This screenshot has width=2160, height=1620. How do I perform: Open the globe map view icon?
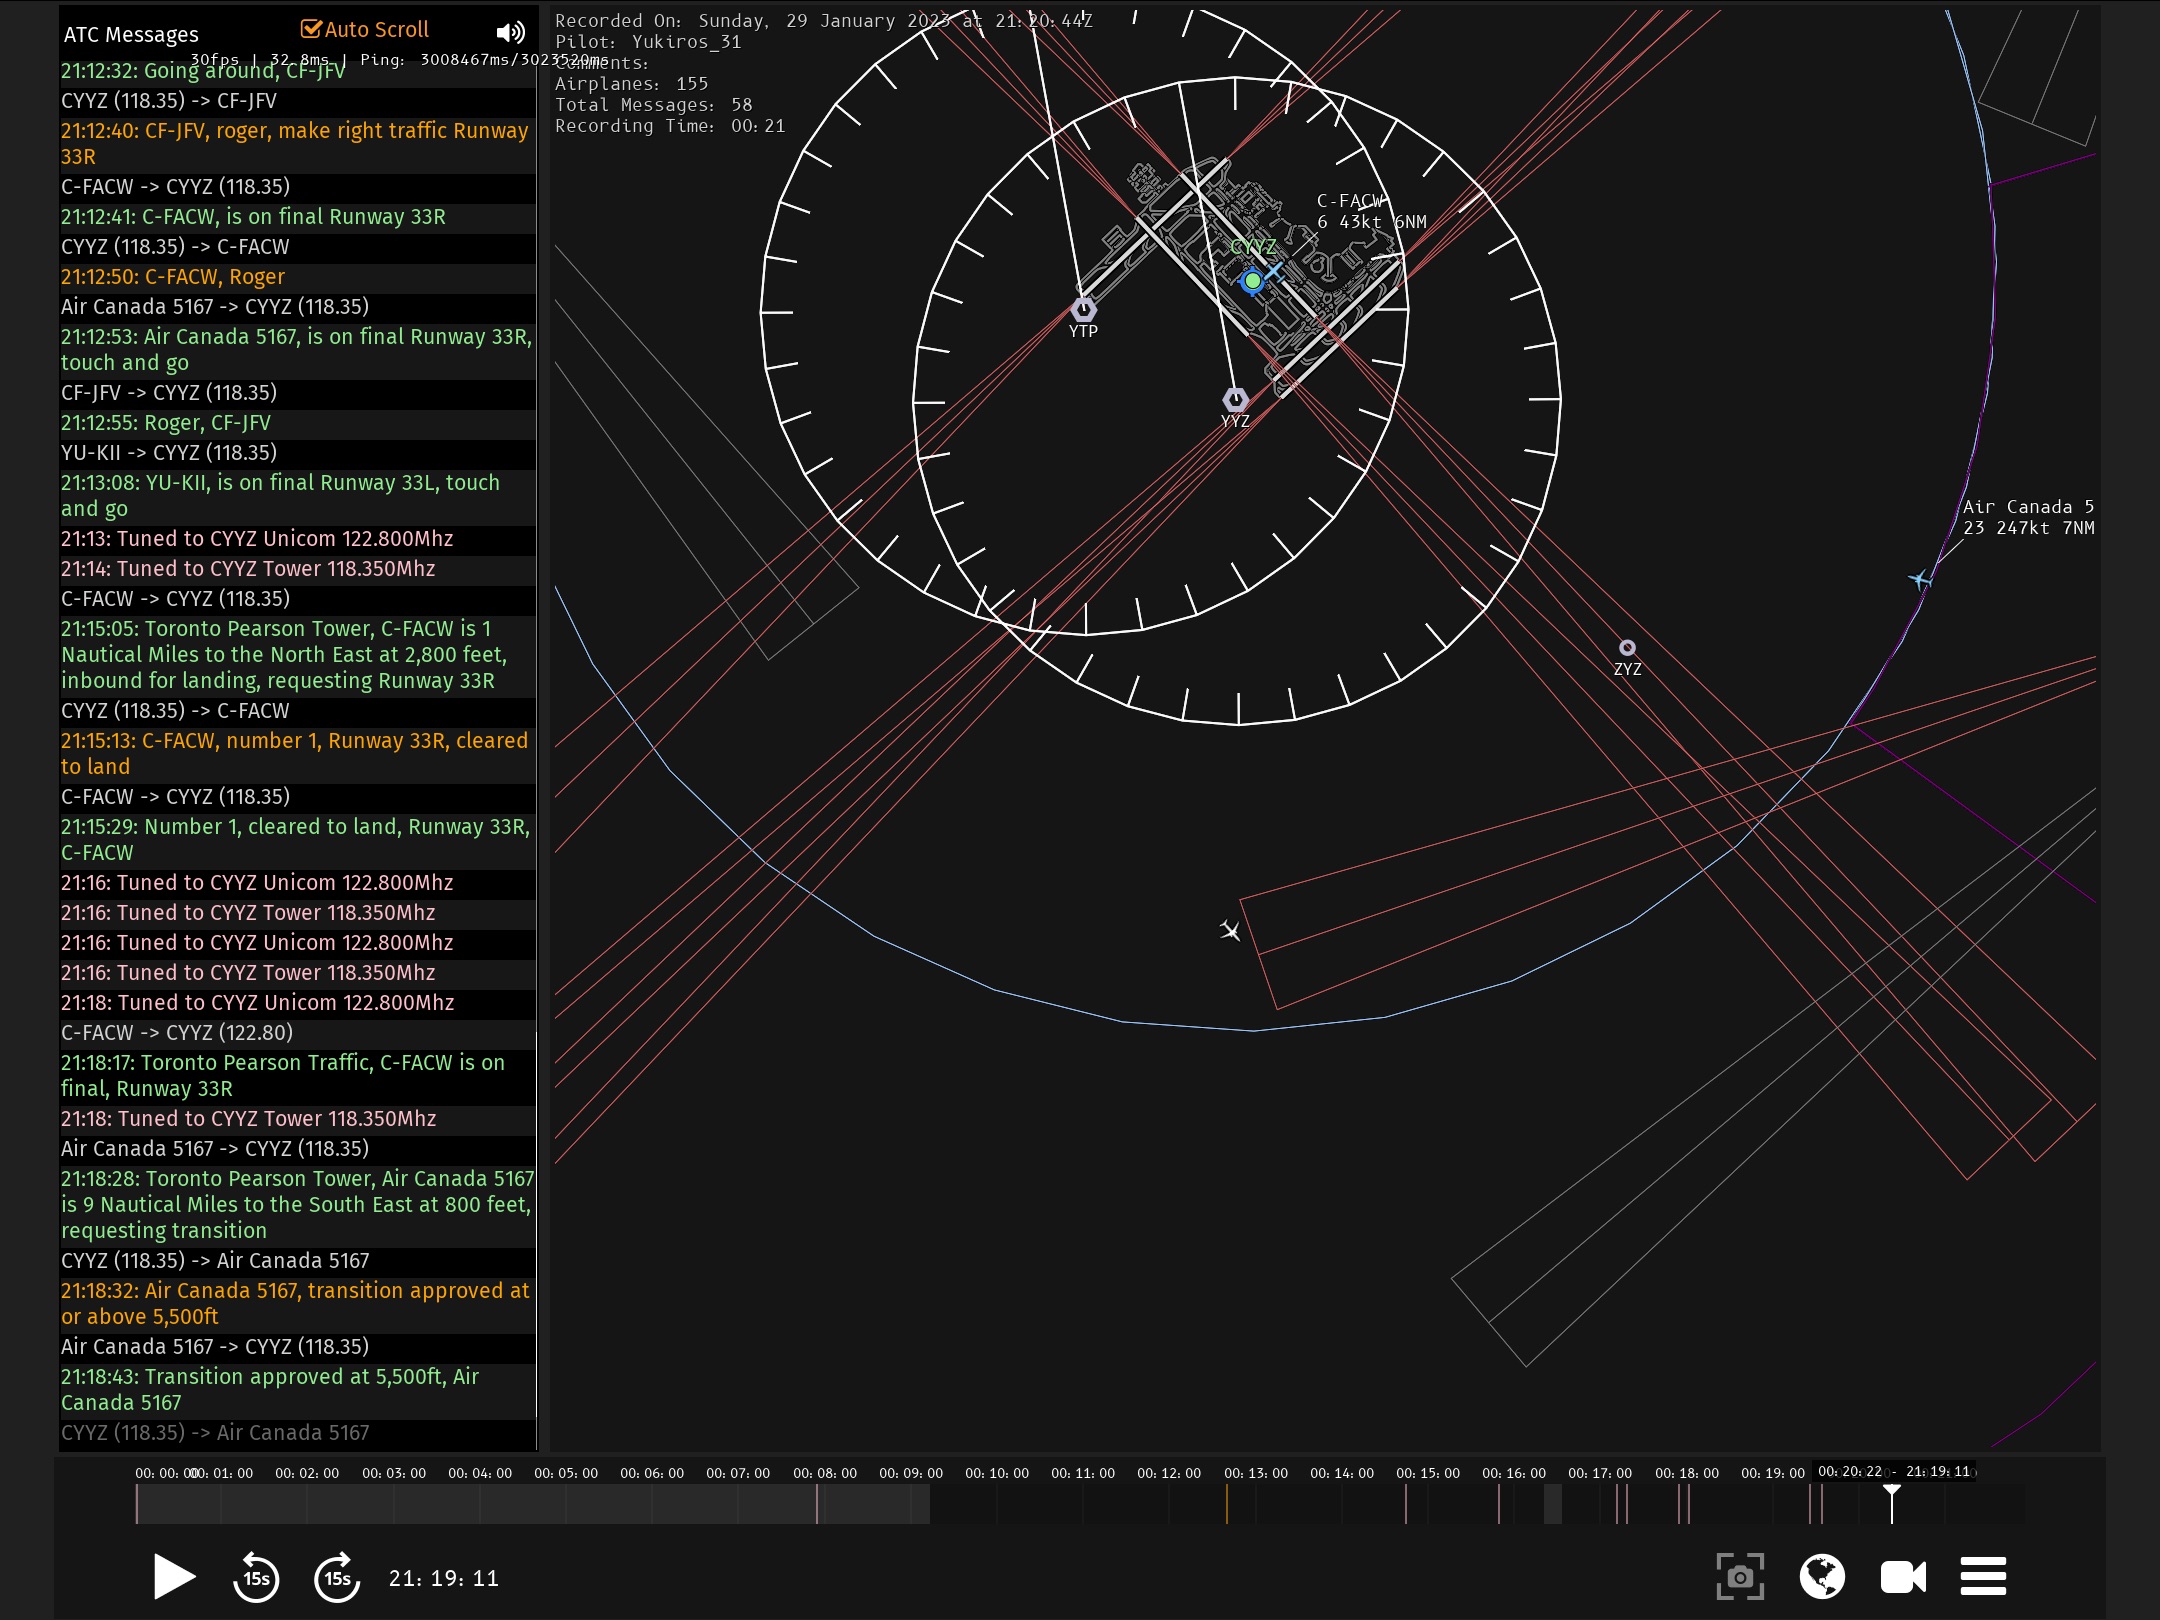pyautogui.click(x=1822, y=1577)
